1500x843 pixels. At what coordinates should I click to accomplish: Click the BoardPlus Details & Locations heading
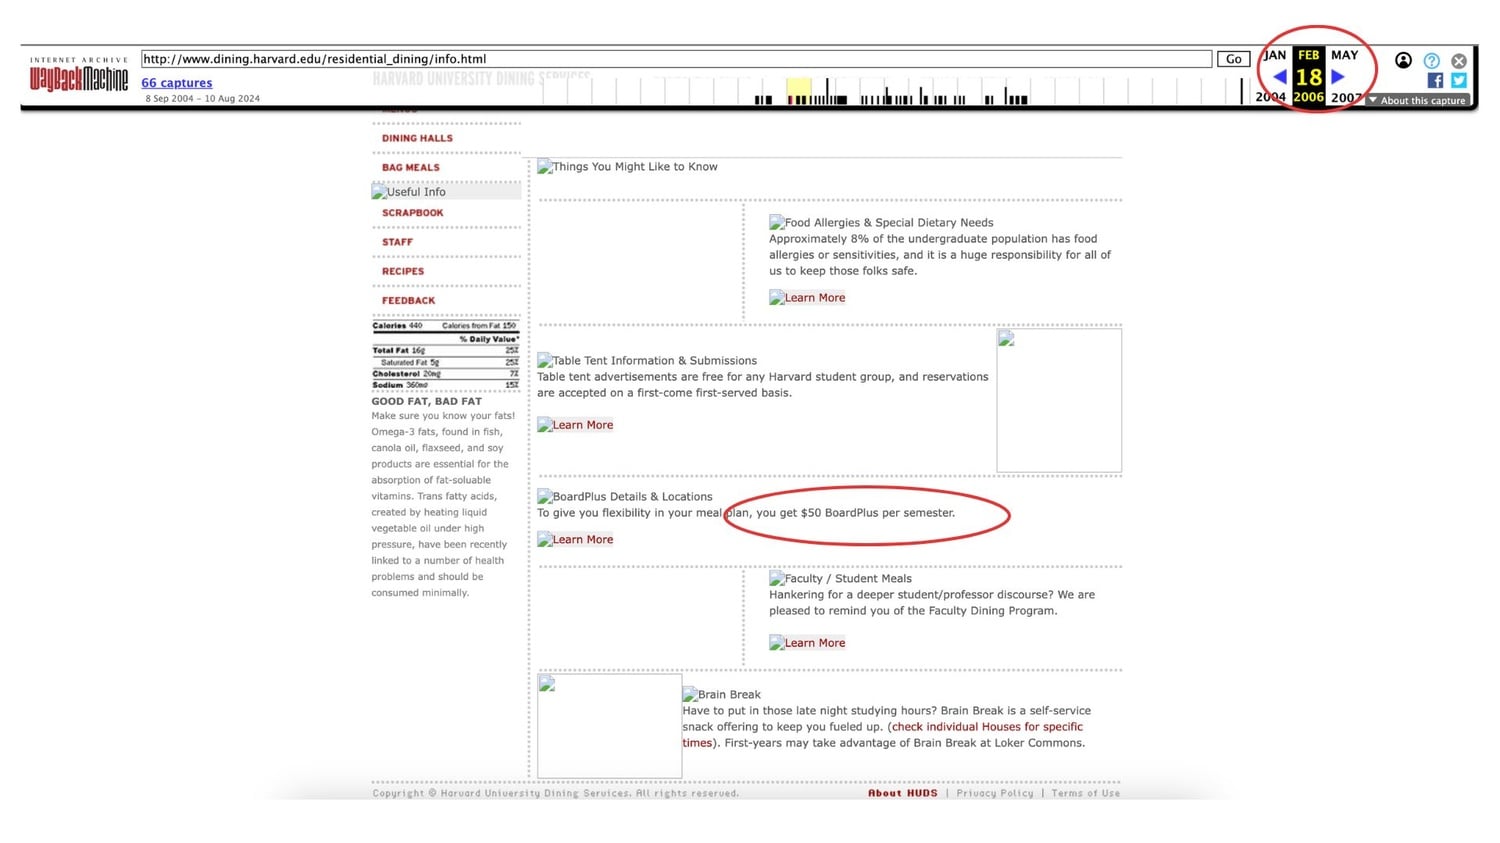(625, 497)
